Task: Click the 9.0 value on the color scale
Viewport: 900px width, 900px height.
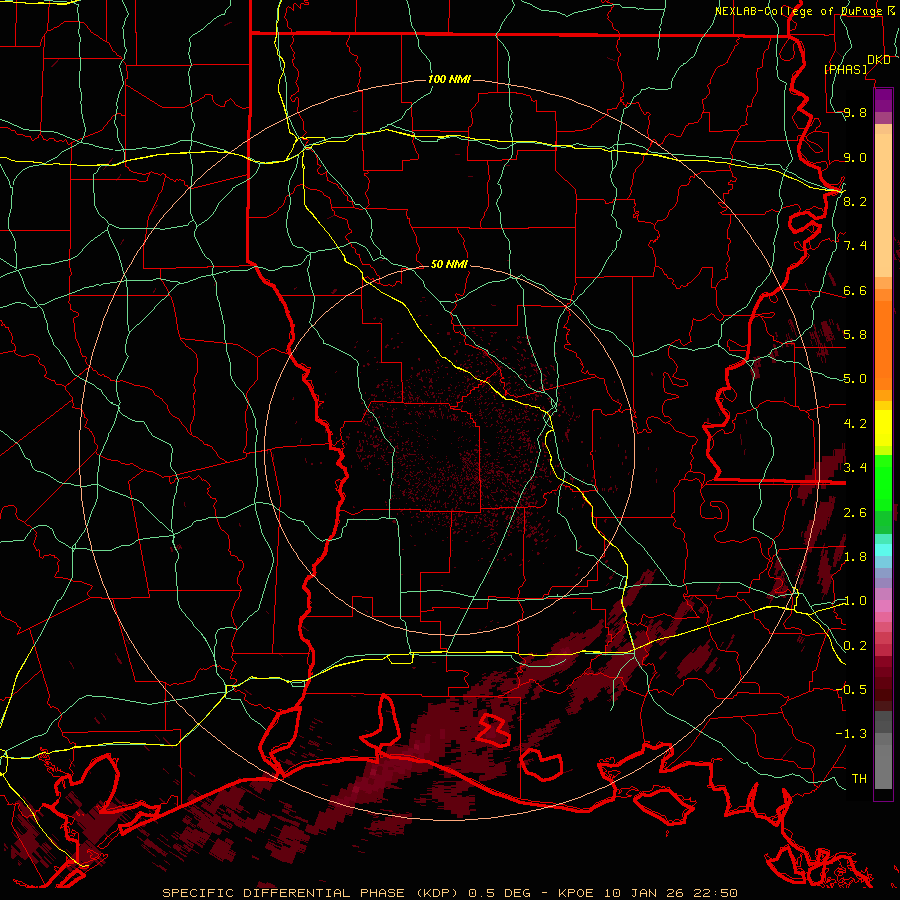Action: point(855,157)
